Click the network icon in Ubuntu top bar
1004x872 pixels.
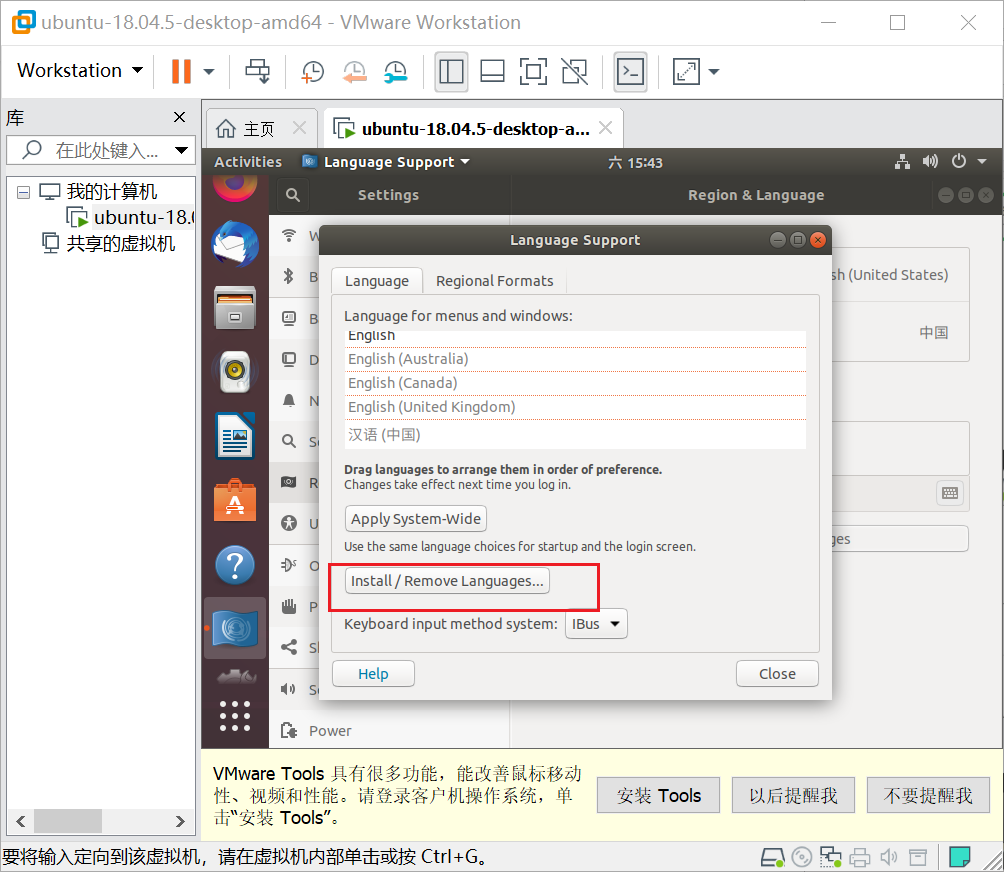(x=902, y=161)
